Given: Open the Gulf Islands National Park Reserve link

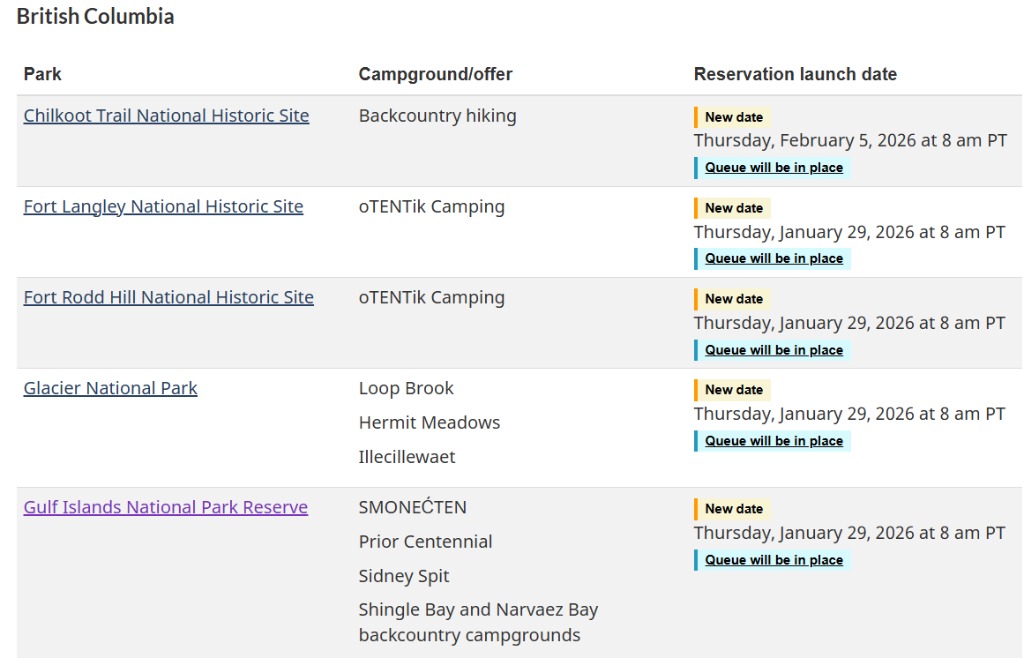Looking at the screenshot, I should 165,508.
